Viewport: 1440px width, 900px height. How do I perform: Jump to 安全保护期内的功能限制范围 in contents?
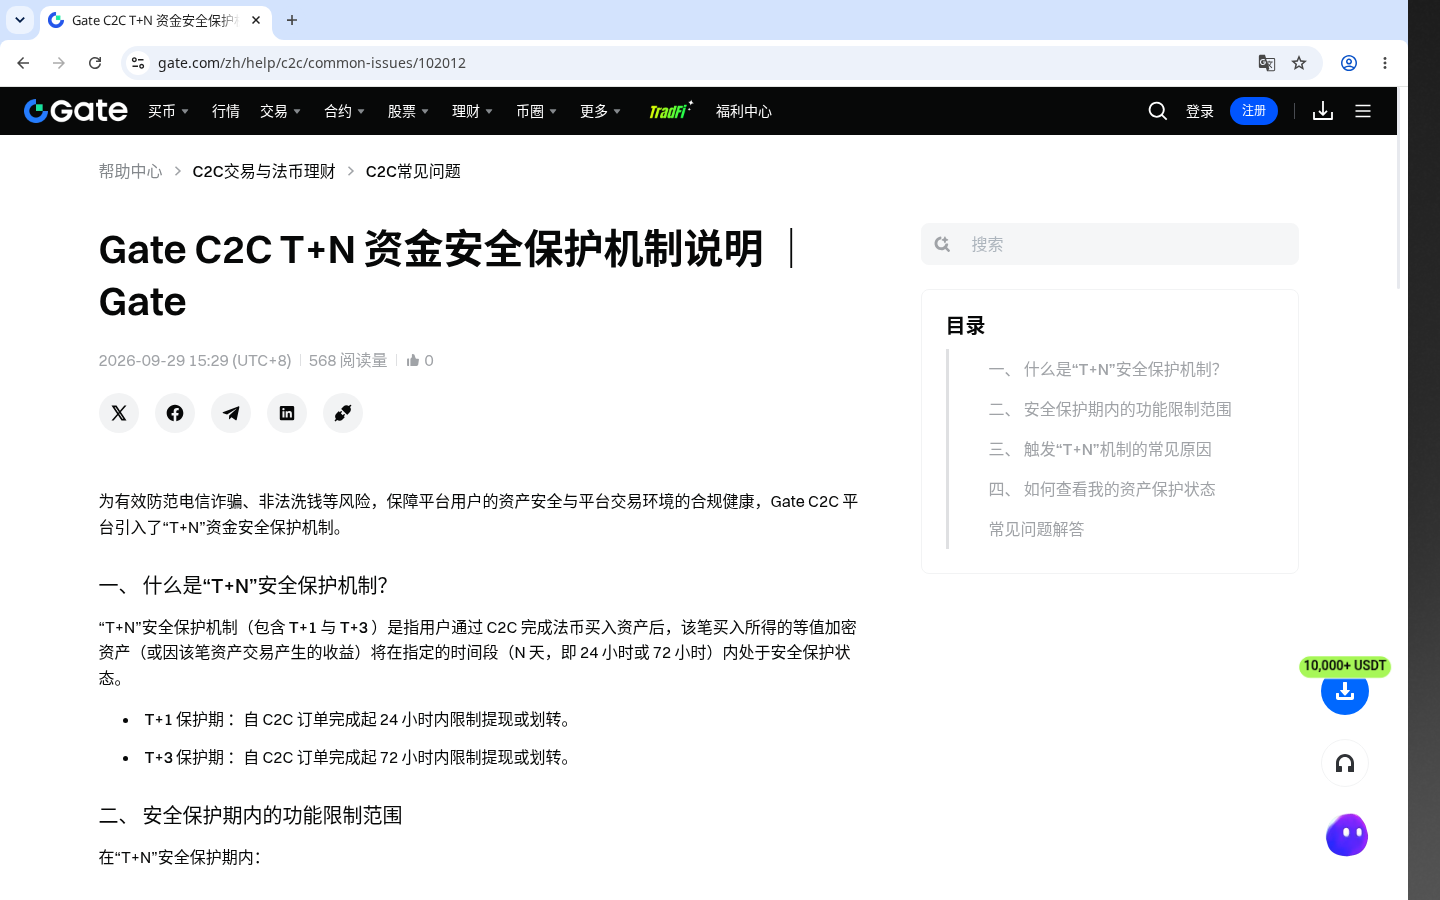pyautogui.click(x=1110, y=409)
